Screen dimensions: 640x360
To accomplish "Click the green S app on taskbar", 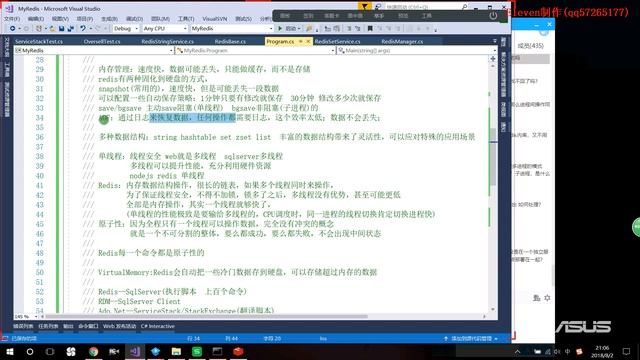I will point(197,351).
